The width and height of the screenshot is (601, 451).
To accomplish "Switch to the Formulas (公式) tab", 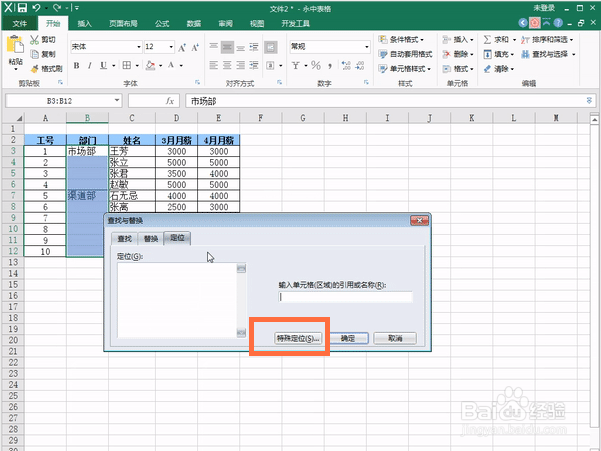I will point(162,23).
